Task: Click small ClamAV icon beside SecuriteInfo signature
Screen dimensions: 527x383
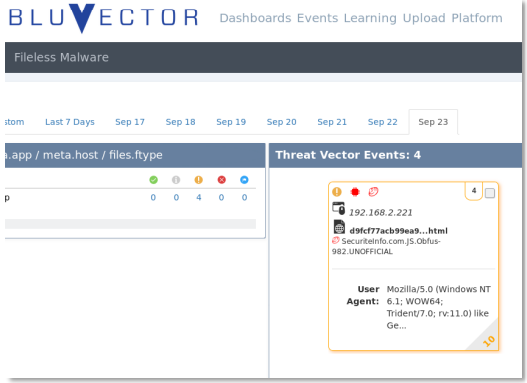Action: pos(336,240)
